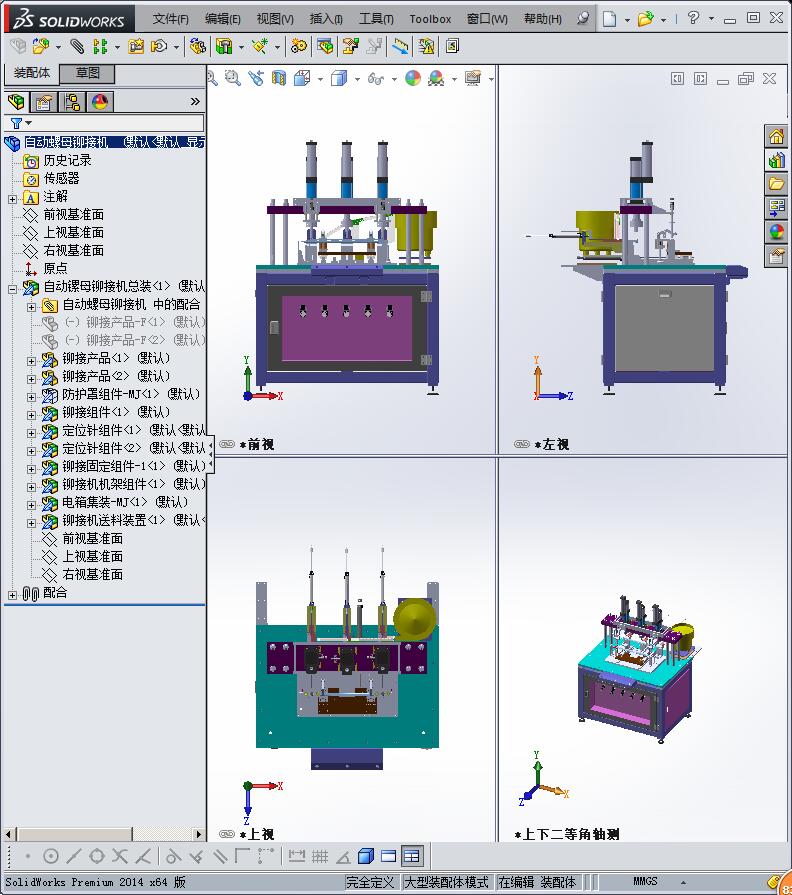Click the Section View icon

[278, 78]
